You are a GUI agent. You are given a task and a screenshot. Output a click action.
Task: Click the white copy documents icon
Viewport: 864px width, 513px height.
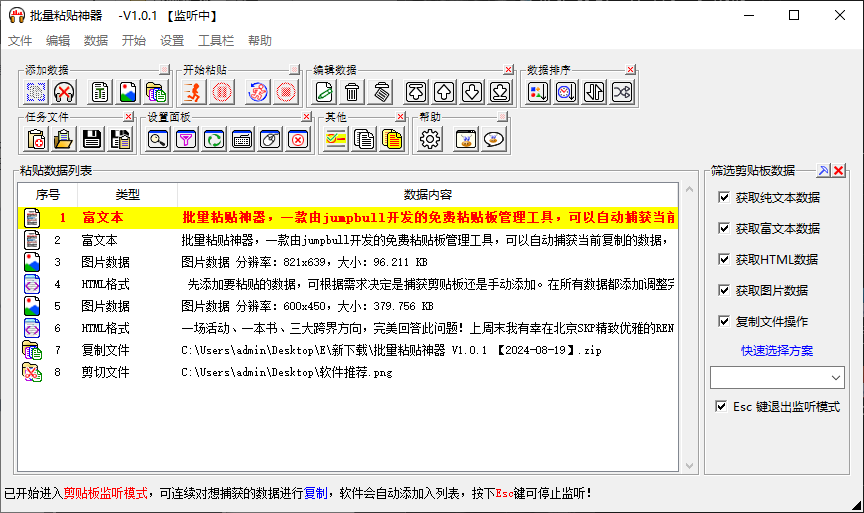click(364, 139)
